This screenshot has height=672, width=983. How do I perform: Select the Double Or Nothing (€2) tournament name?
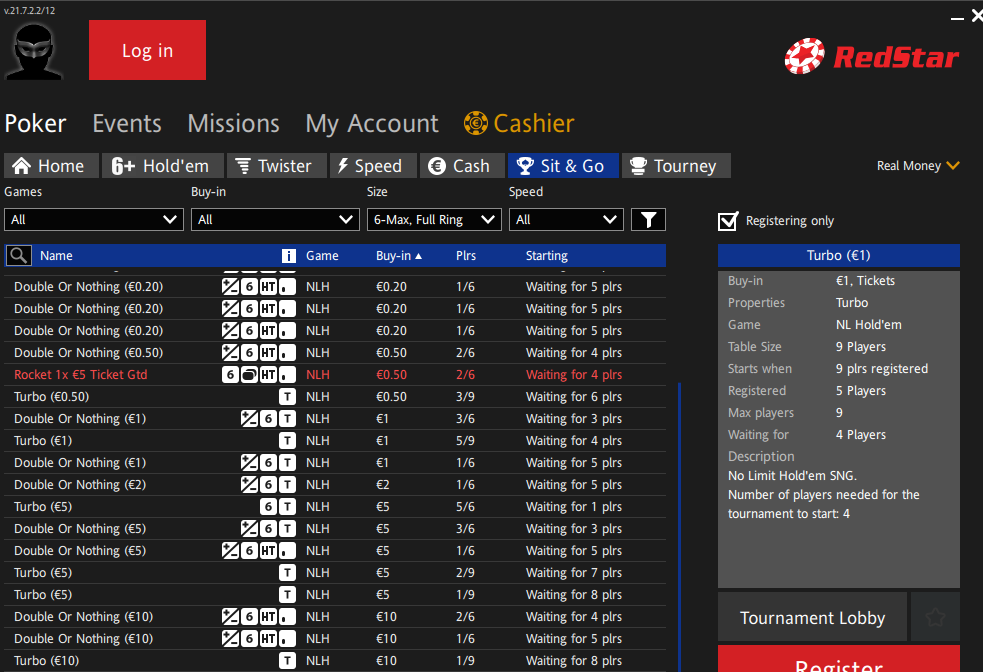pos(80,485)
